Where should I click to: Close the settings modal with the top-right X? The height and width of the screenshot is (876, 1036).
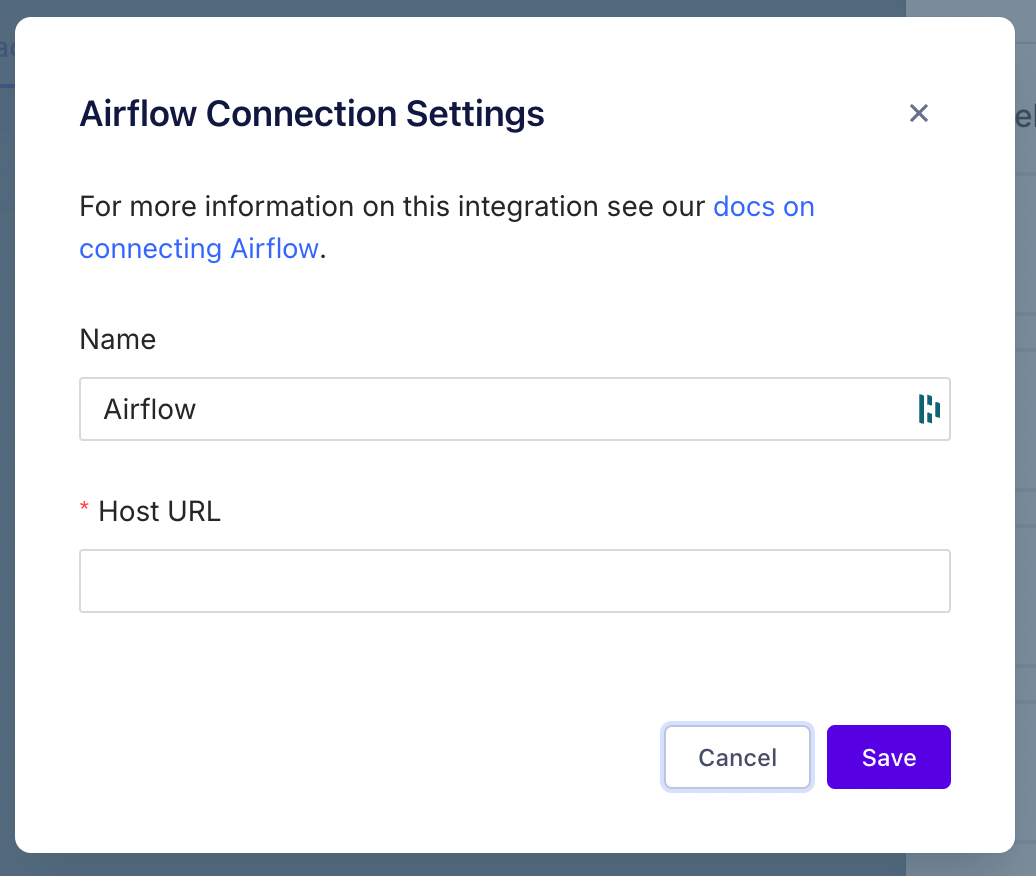click(x=919, y=113)
